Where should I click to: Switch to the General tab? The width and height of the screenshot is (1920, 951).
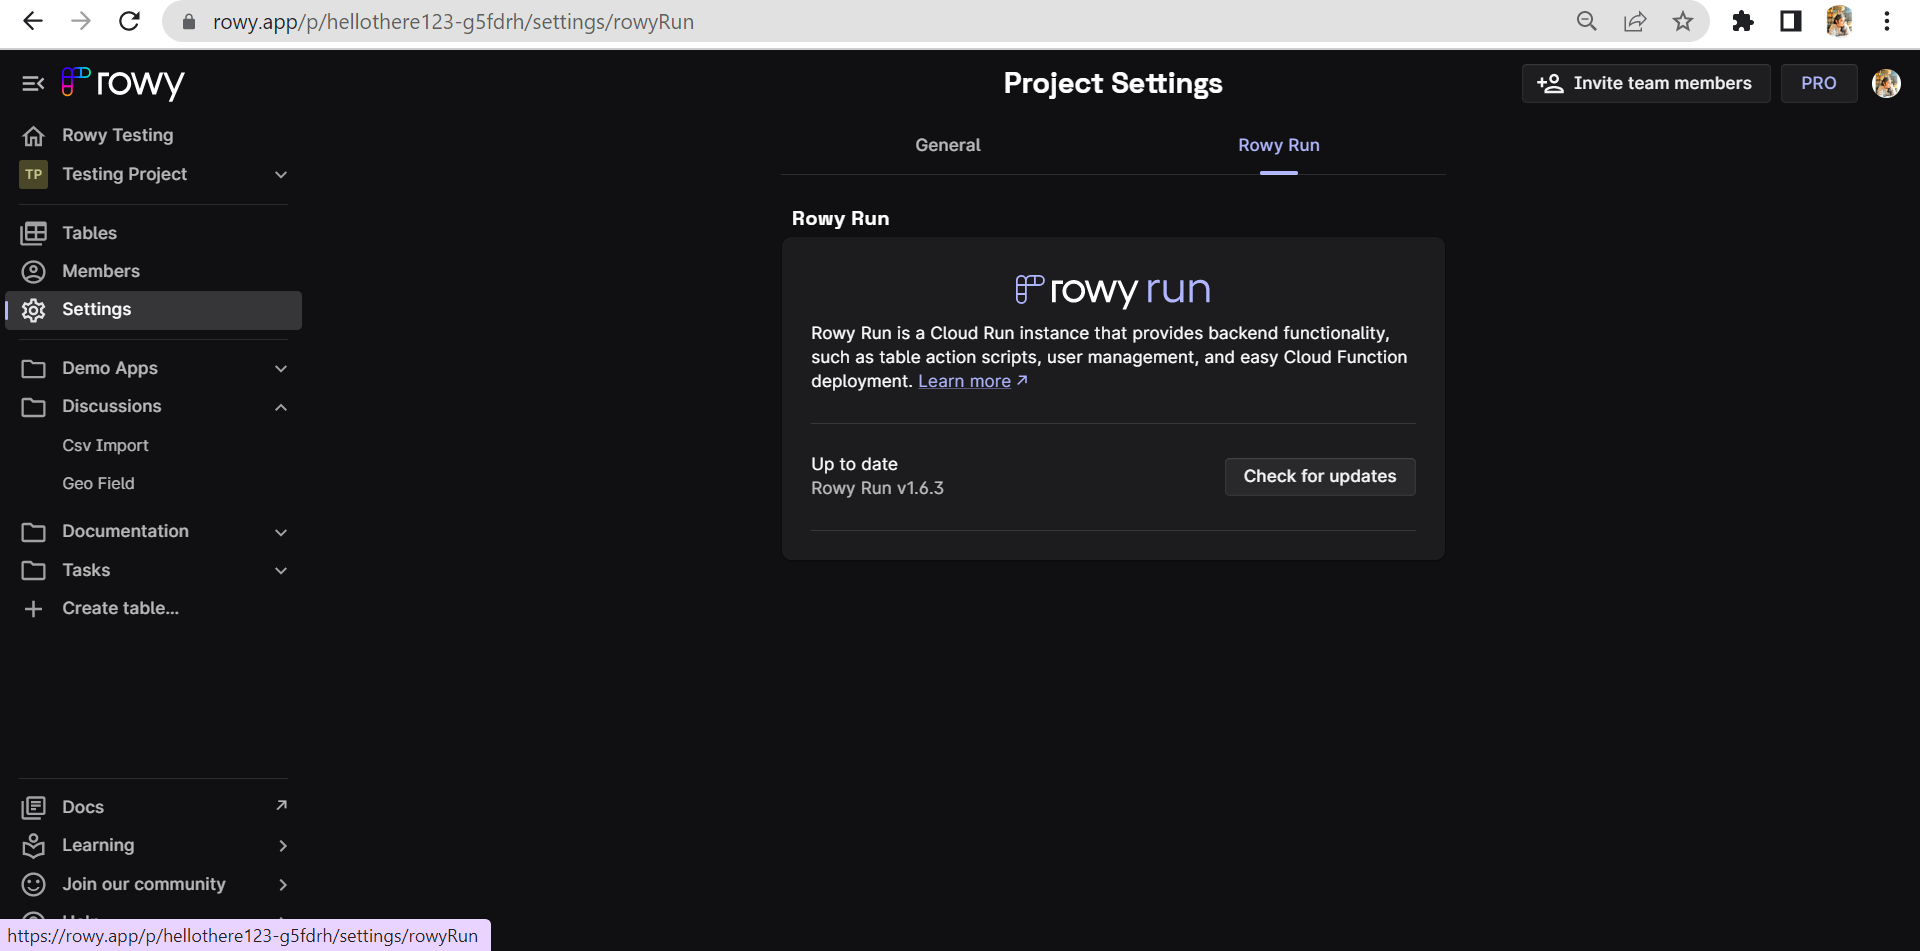[x=947, y=145]
